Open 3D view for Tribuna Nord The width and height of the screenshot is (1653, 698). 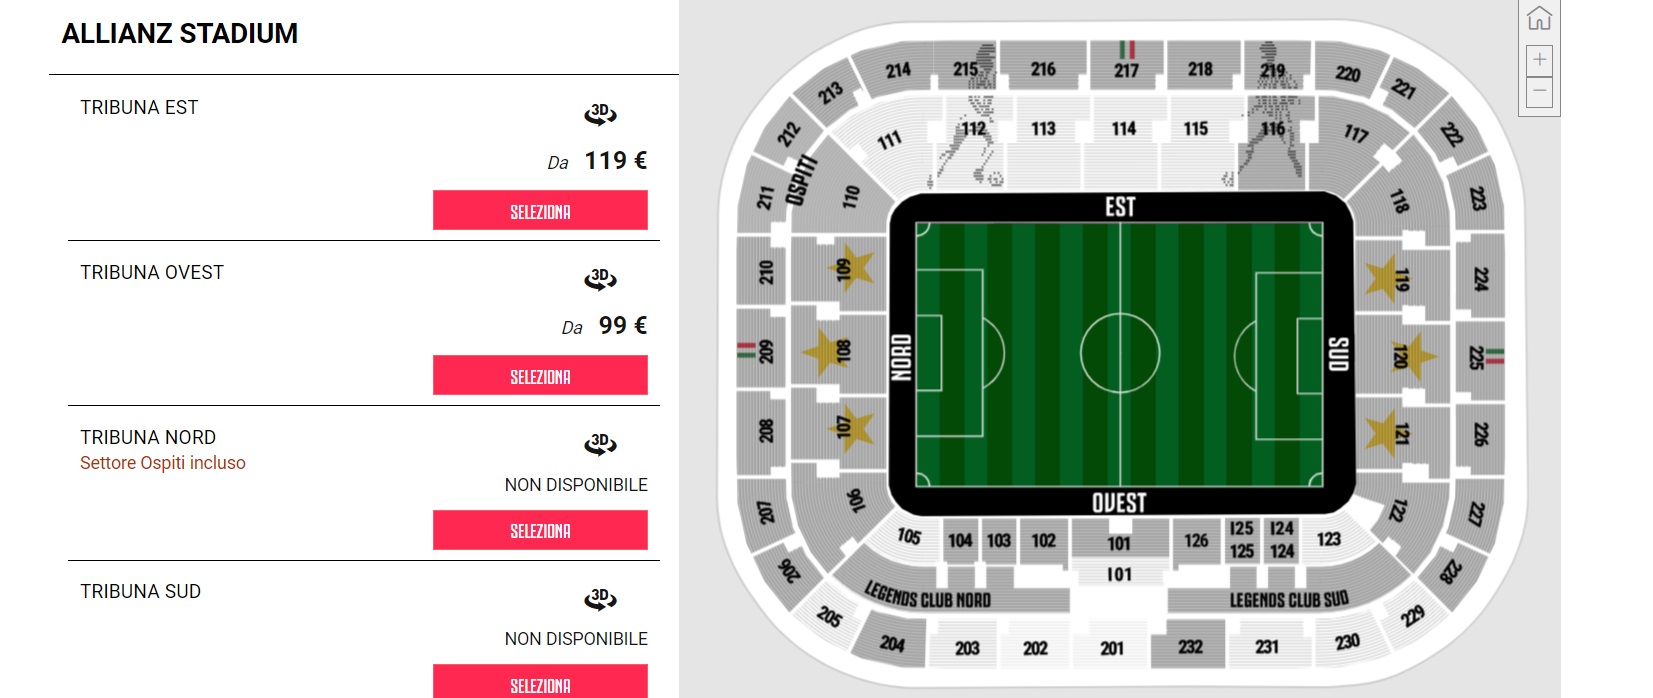pos(600,444)
